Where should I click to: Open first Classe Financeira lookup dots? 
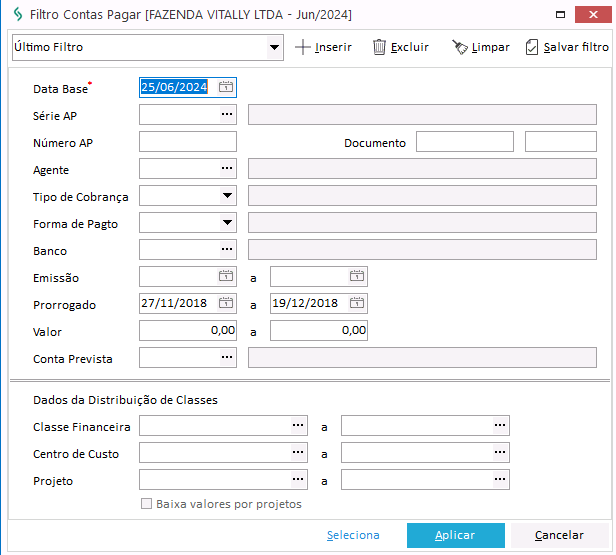pos(298,425)
